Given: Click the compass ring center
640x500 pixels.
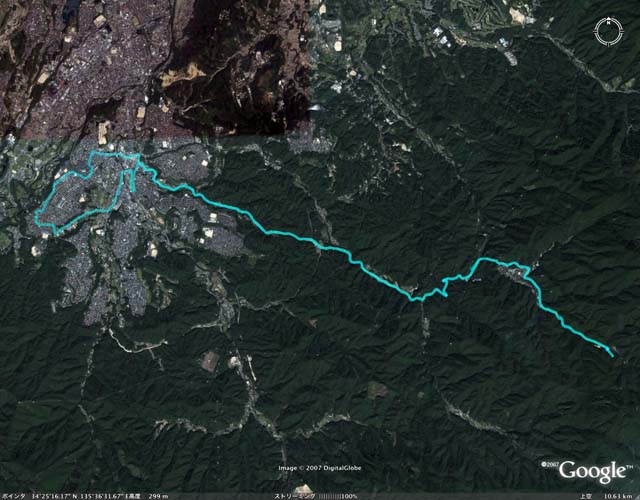Looking at the screenshot, I should point(608,32).
